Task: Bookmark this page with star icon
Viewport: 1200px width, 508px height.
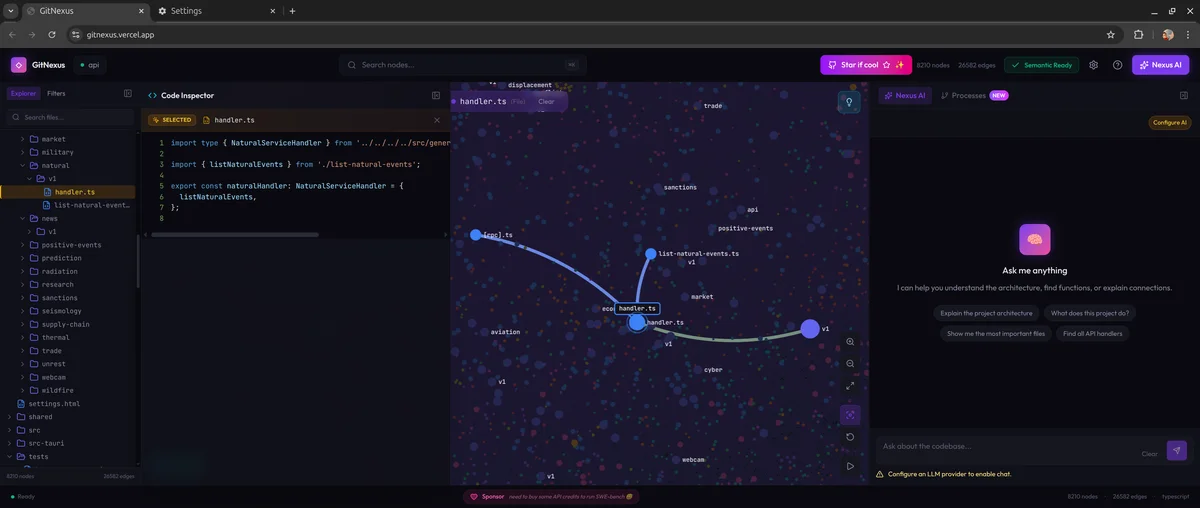Action: tap(1111, 34)
